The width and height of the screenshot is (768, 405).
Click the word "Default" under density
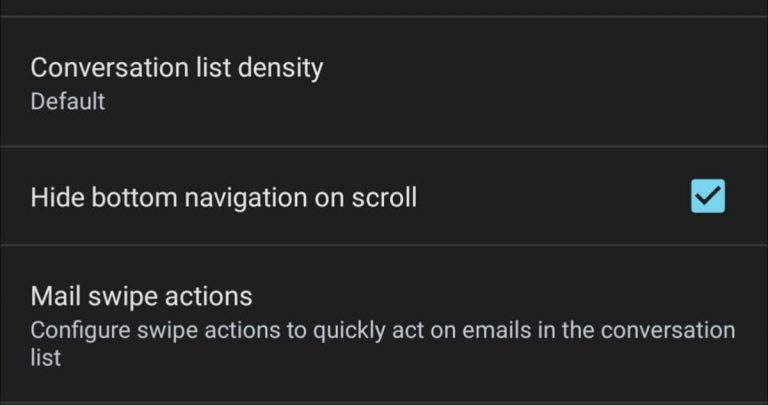click(68, 101)
